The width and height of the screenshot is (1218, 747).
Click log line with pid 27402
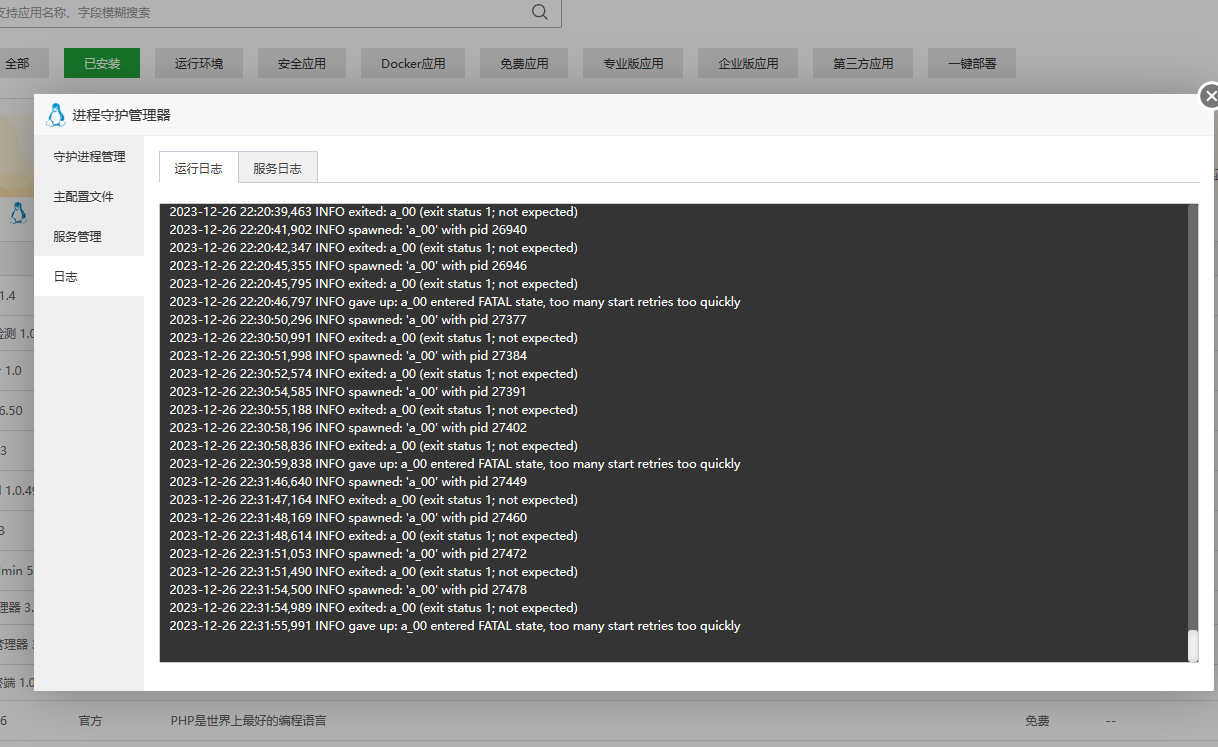coord(348,428)
